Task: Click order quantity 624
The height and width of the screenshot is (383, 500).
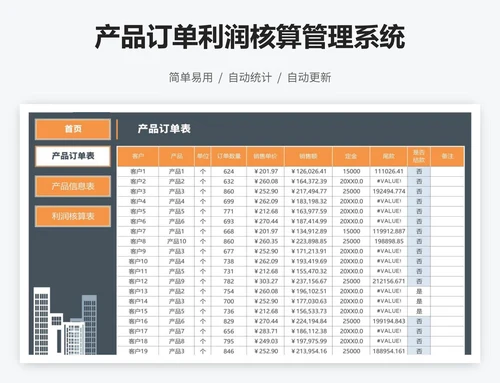Action: 229,171
